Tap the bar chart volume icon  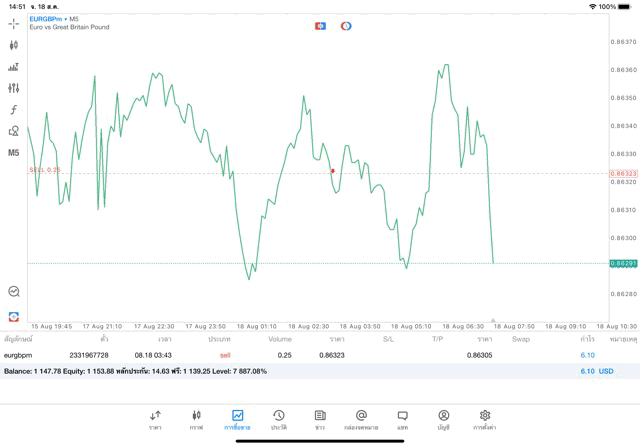14,67
